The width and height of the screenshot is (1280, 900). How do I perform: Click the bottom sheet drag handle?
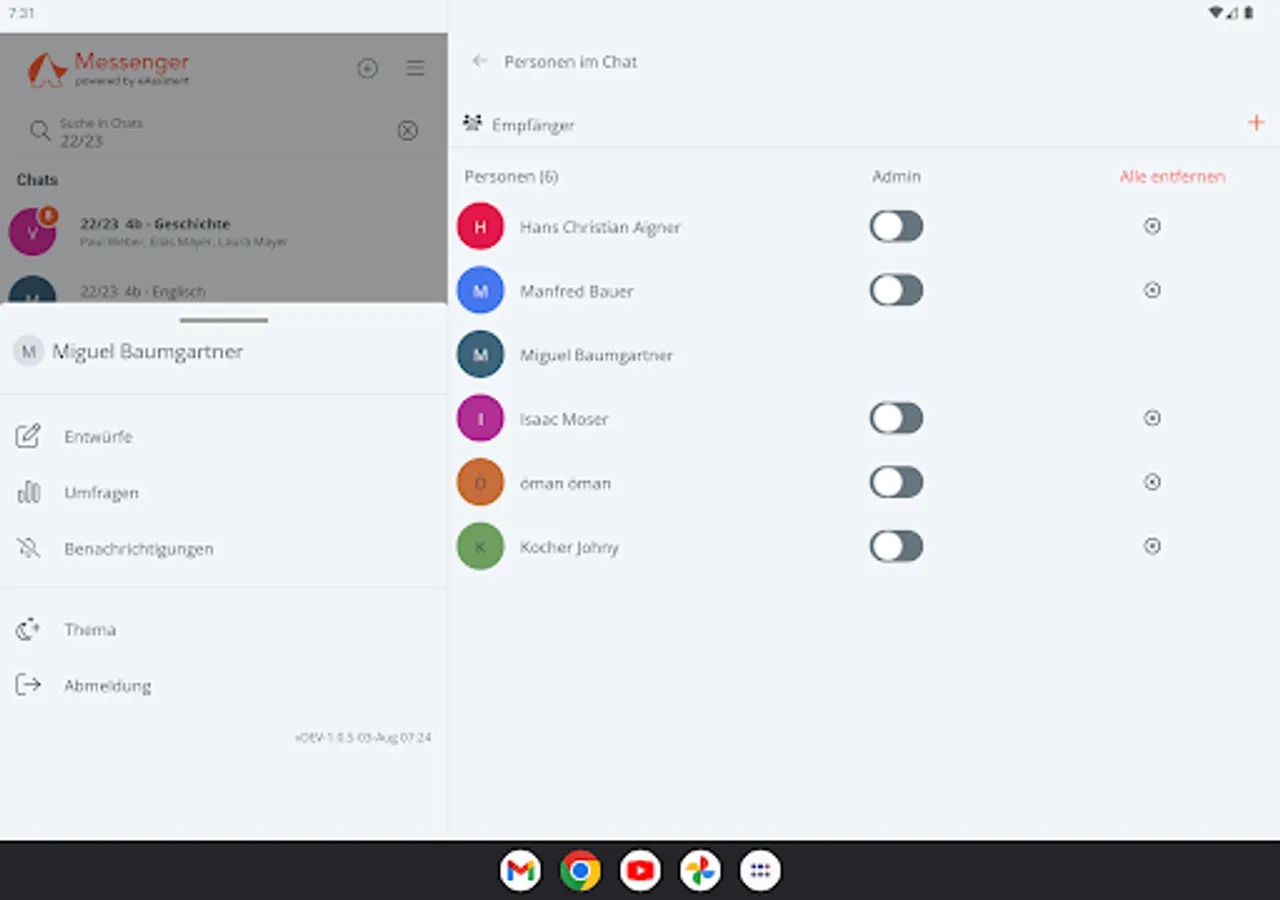point(224,320)
